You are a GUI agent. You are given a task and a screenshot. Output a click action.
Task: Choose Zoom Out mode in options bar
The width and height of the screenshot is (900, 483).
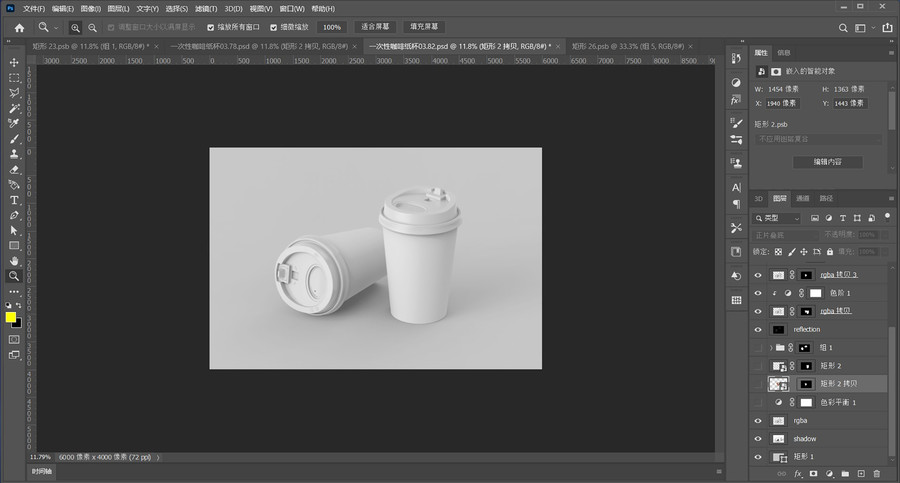[92, 28]
